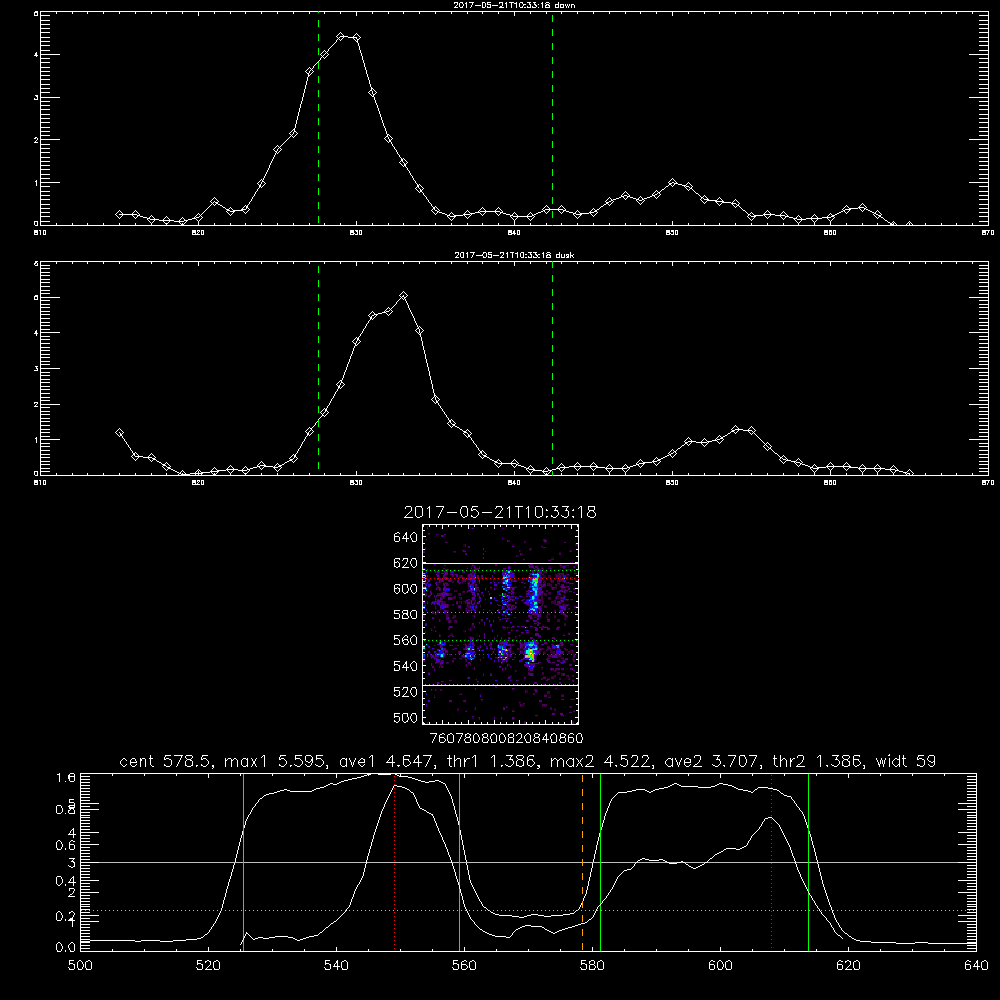Click the large timestamp title above the spectral image
The image size is (1000, 1000).
tap(500, 512)
